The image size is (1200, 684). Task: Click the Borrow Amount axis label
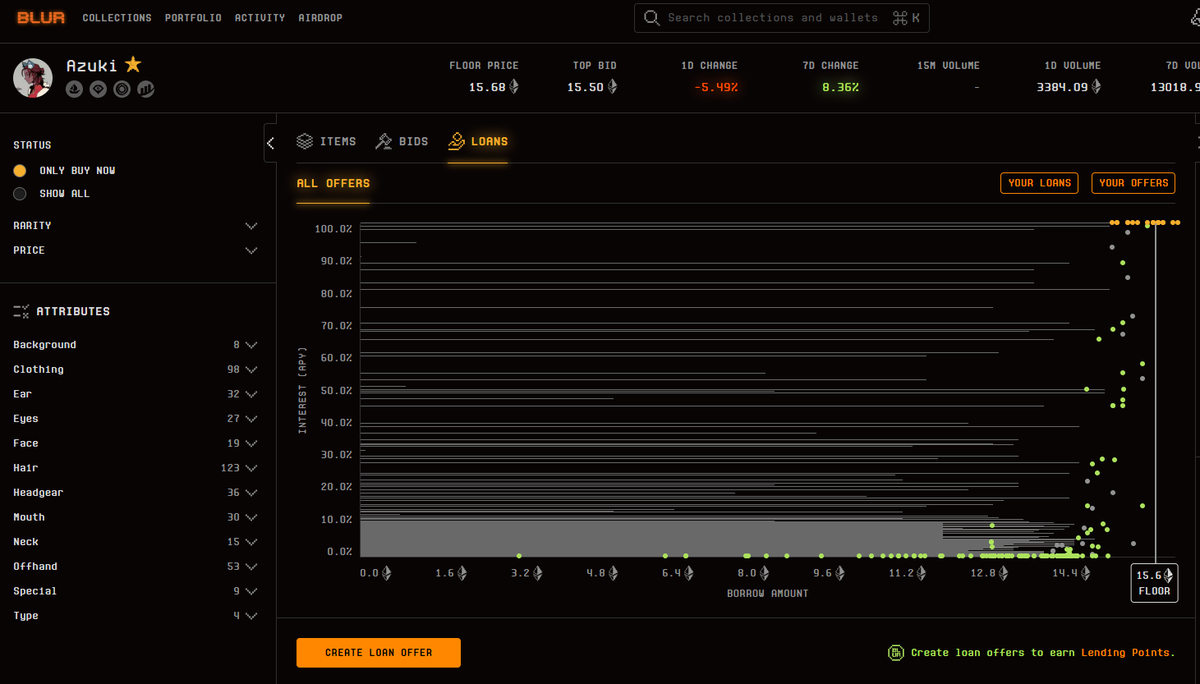coord(768,593)
